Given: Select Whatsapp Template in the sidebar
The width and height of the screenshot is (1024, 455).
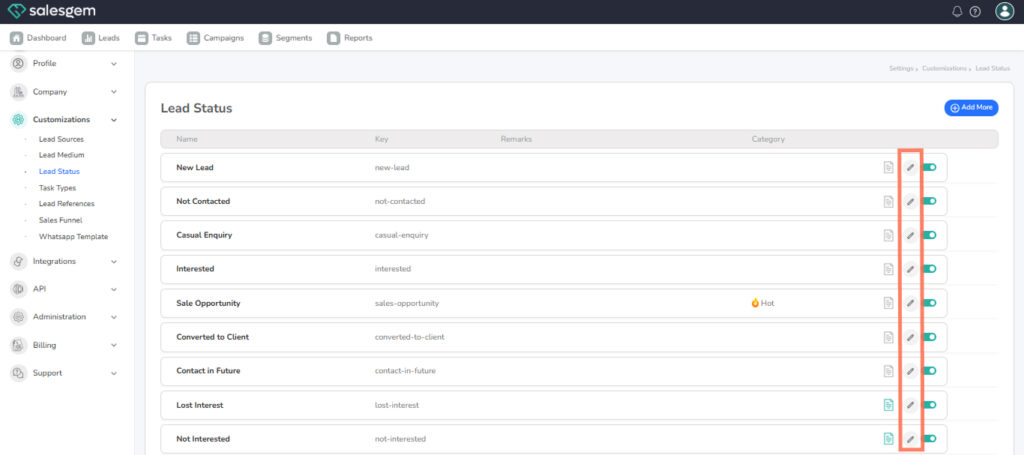Looking at the screenshot, I should (x=73, y=237).
